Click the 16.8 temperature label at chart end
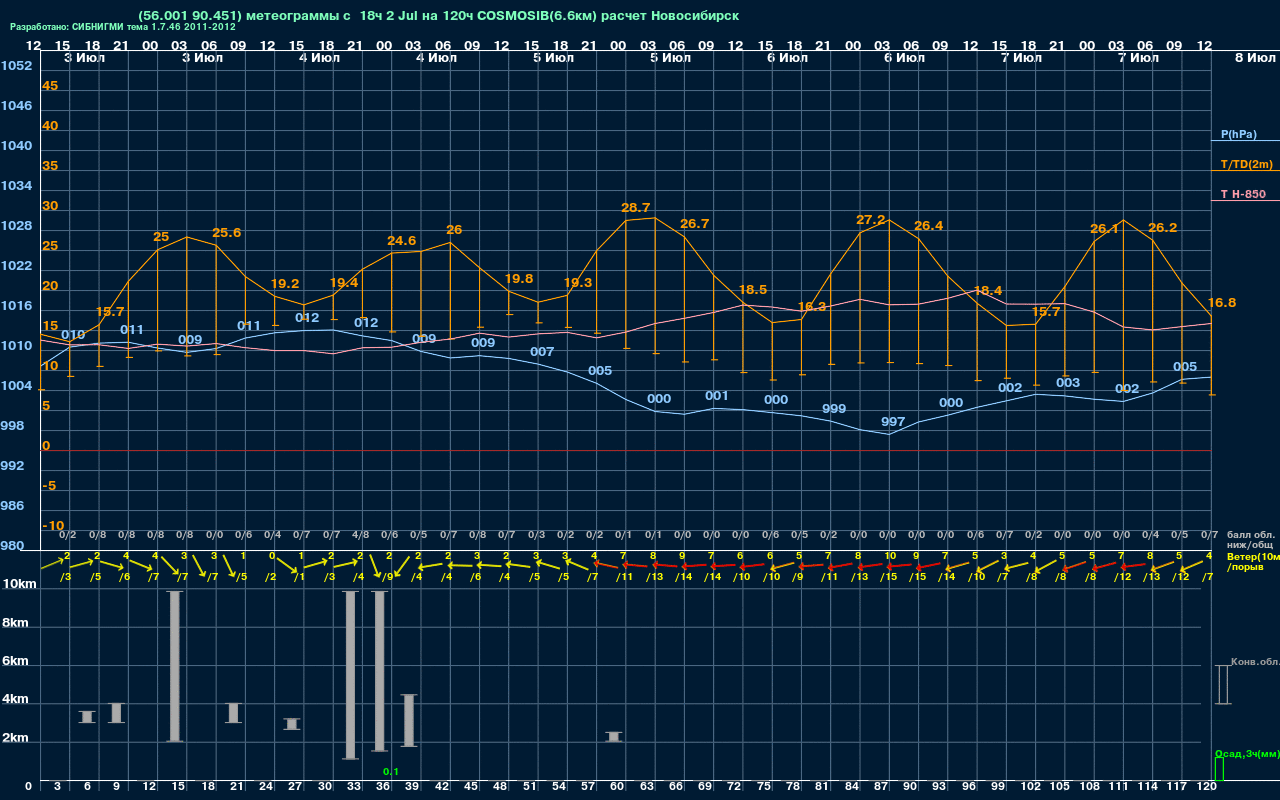The image size is (1280, 800). 1221,303
